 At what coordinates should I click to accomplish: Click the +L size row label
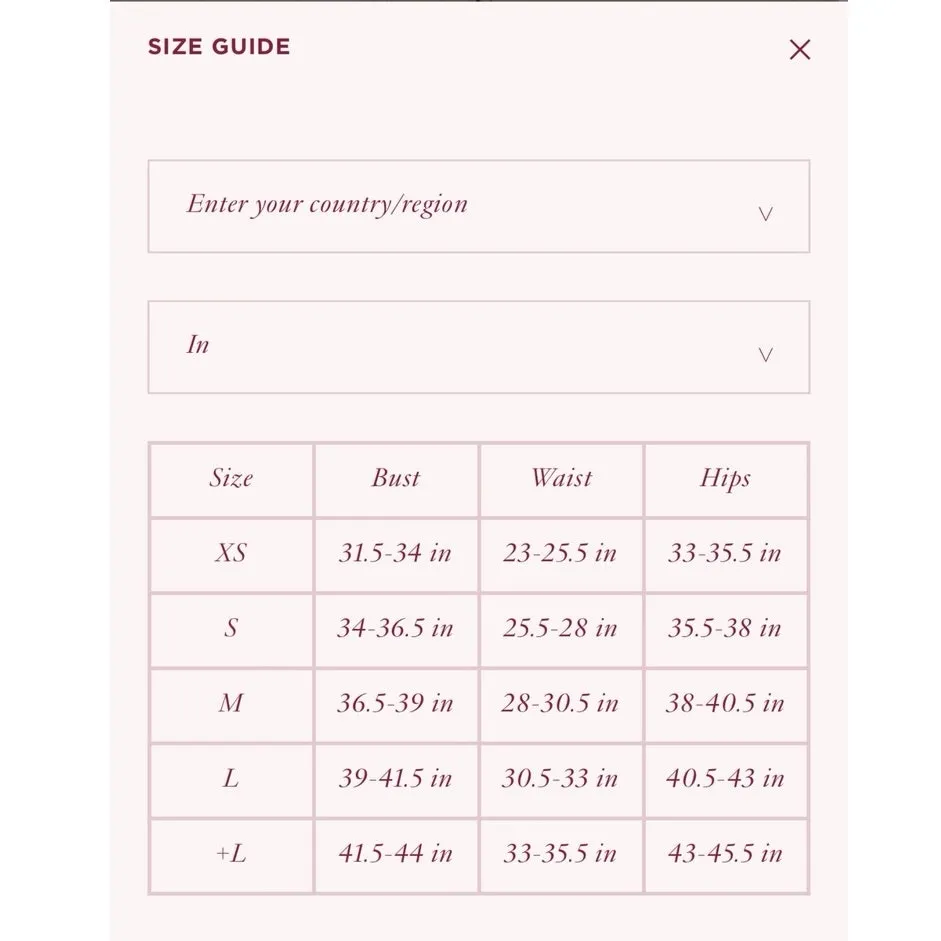(x=231, y=854)
